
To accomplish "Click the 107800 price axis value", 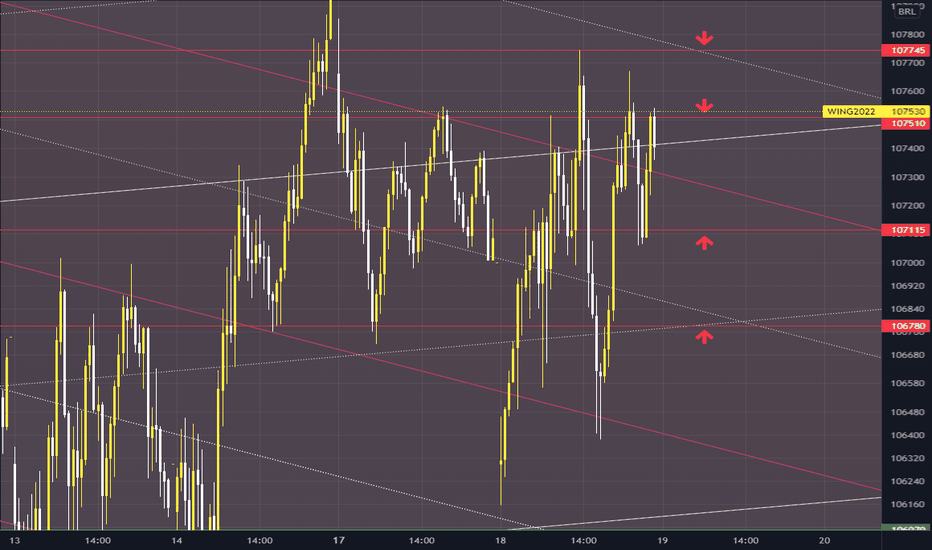I will [907, 34].
